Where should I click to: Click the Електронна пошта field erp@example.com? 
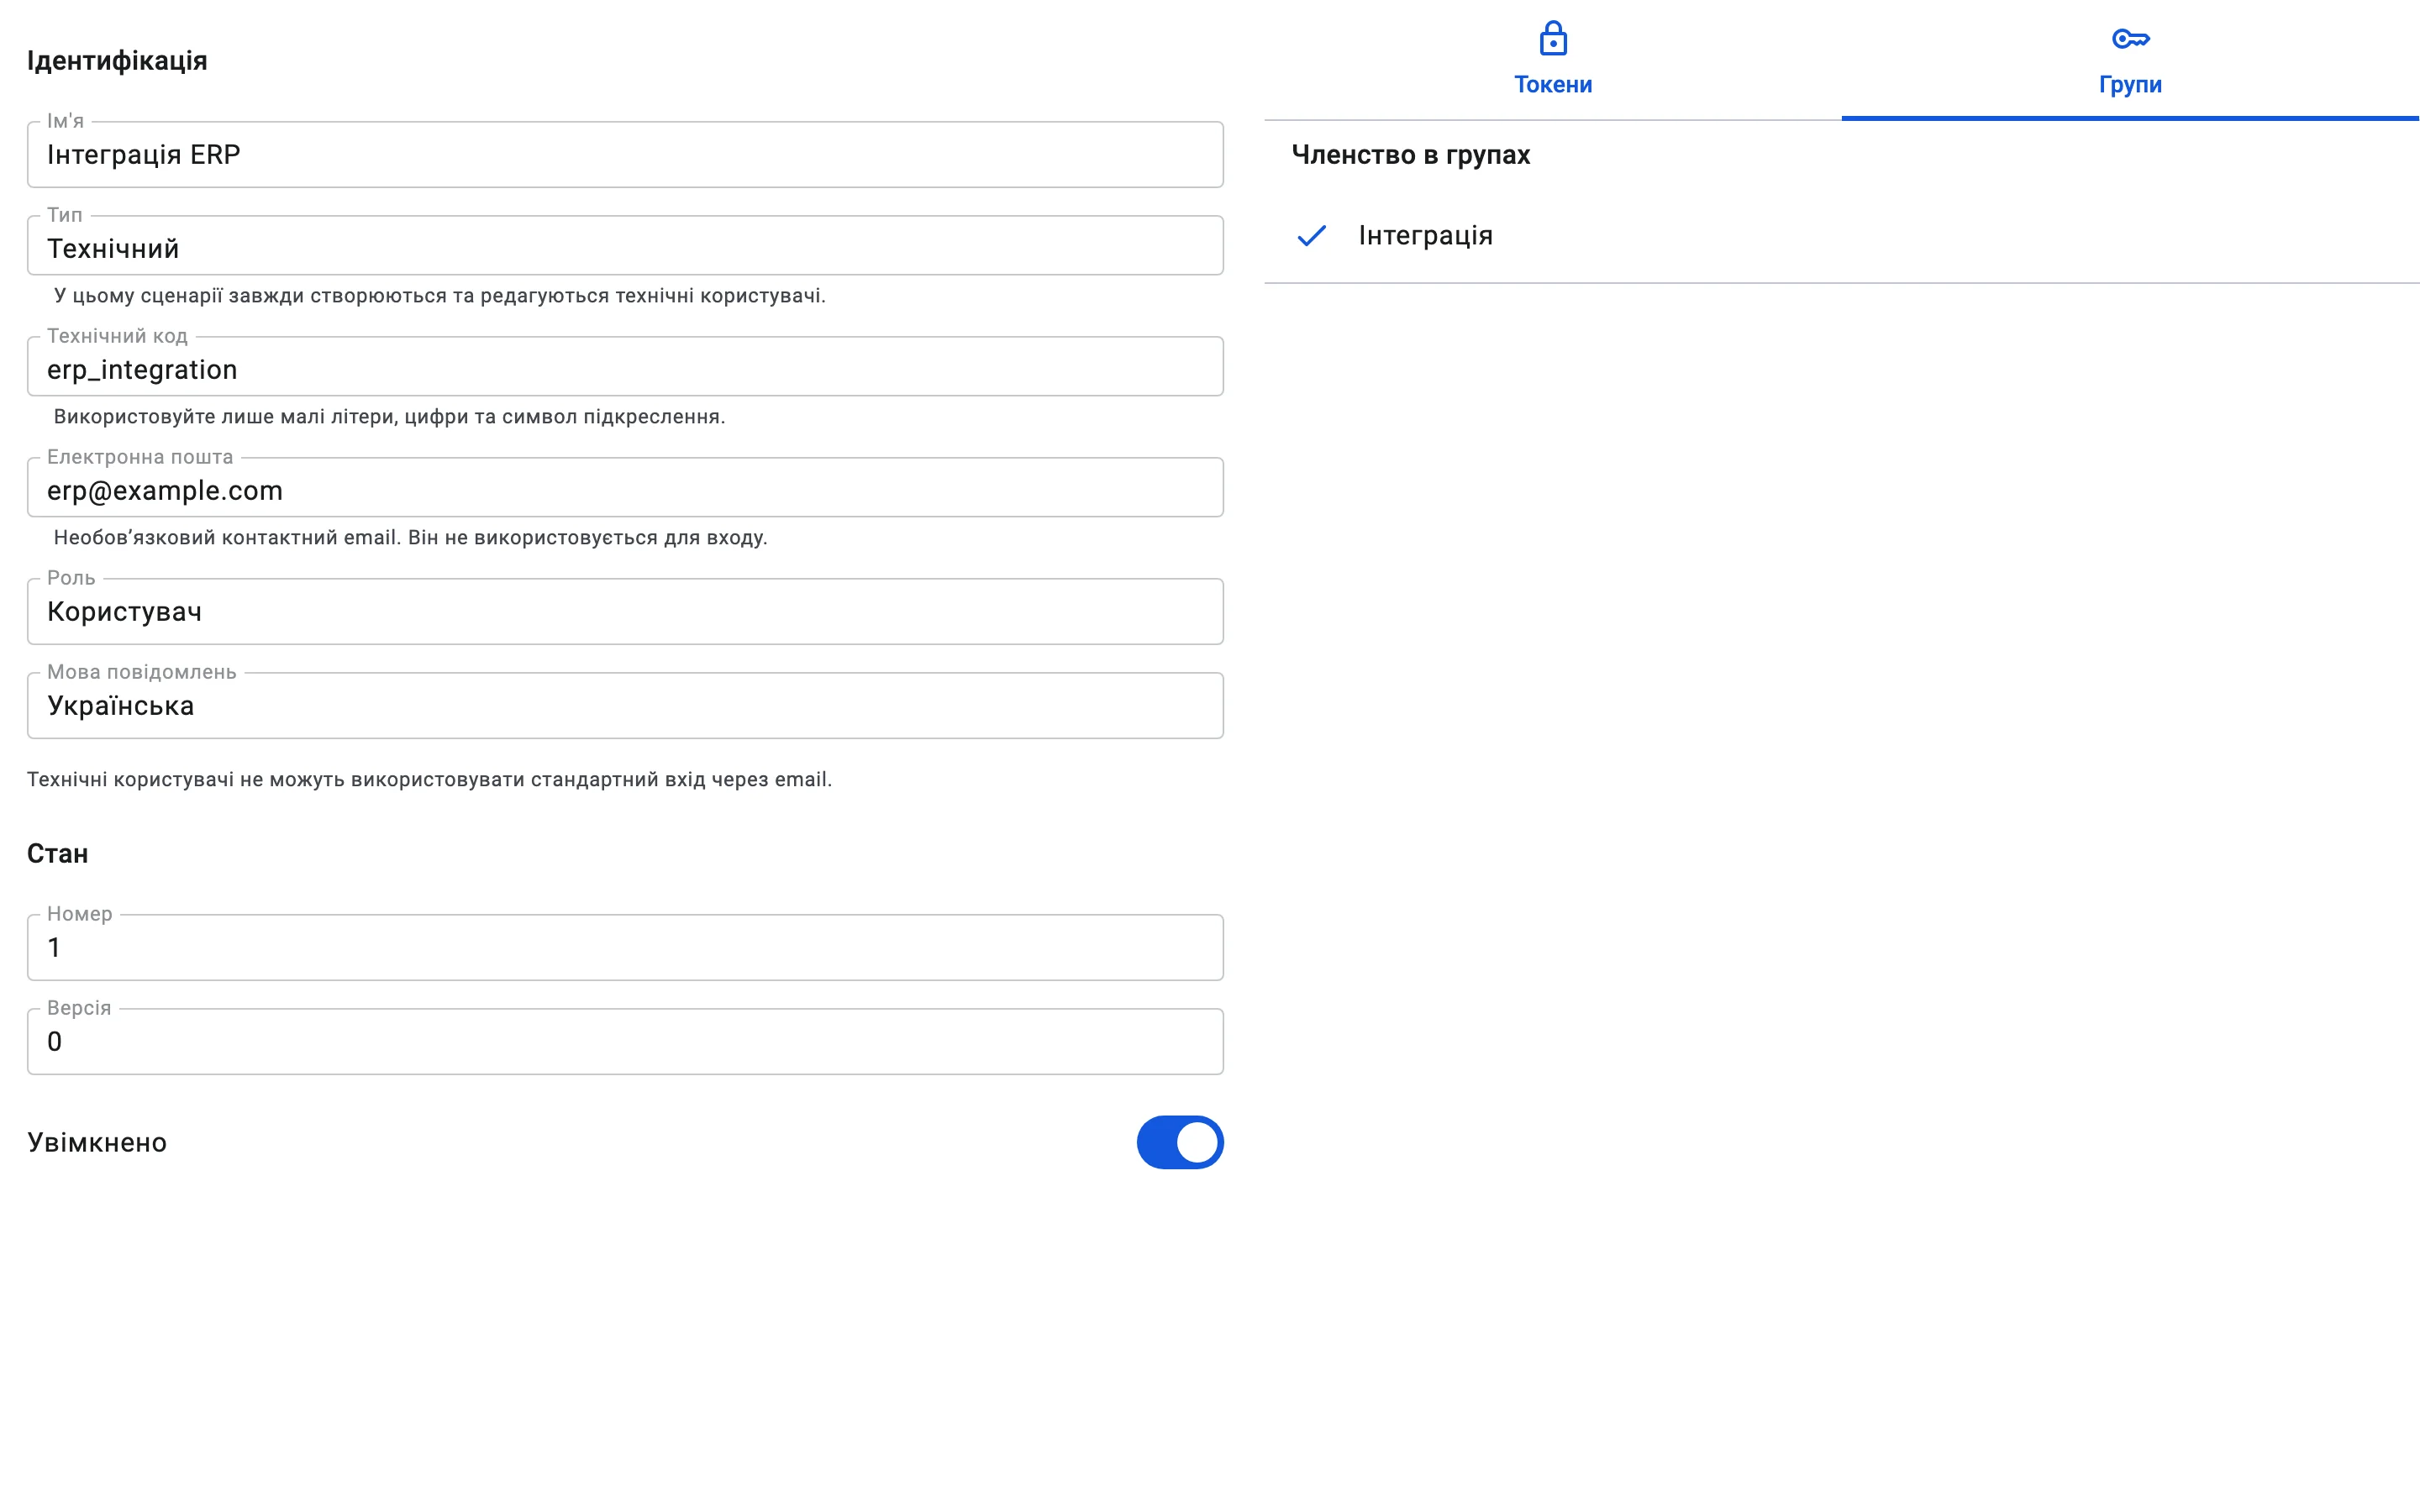coord(625,488)
